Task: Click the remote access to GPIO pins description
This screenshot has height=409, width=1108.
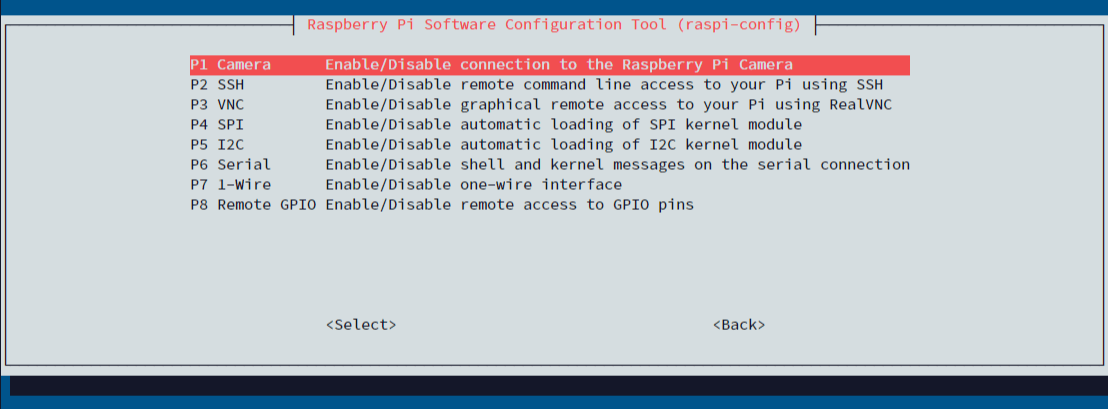Action: 509,206
